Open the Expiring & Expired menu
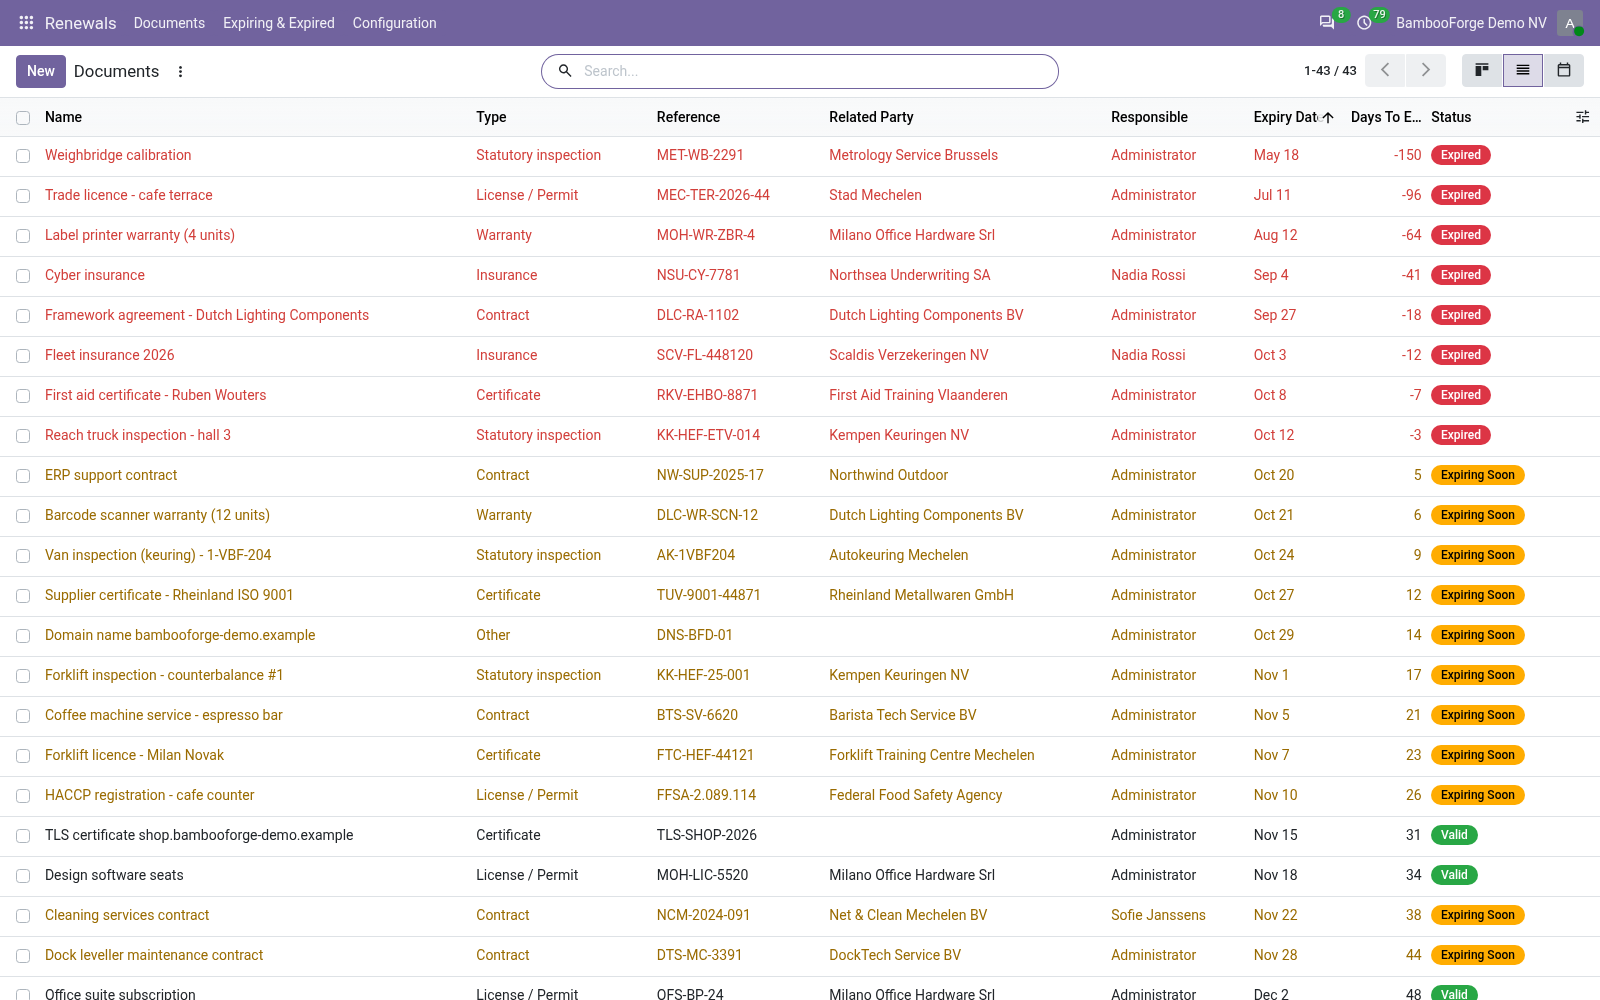Screen dimensions: 1600x1000 pyautogui.click(x=279, y=23)
